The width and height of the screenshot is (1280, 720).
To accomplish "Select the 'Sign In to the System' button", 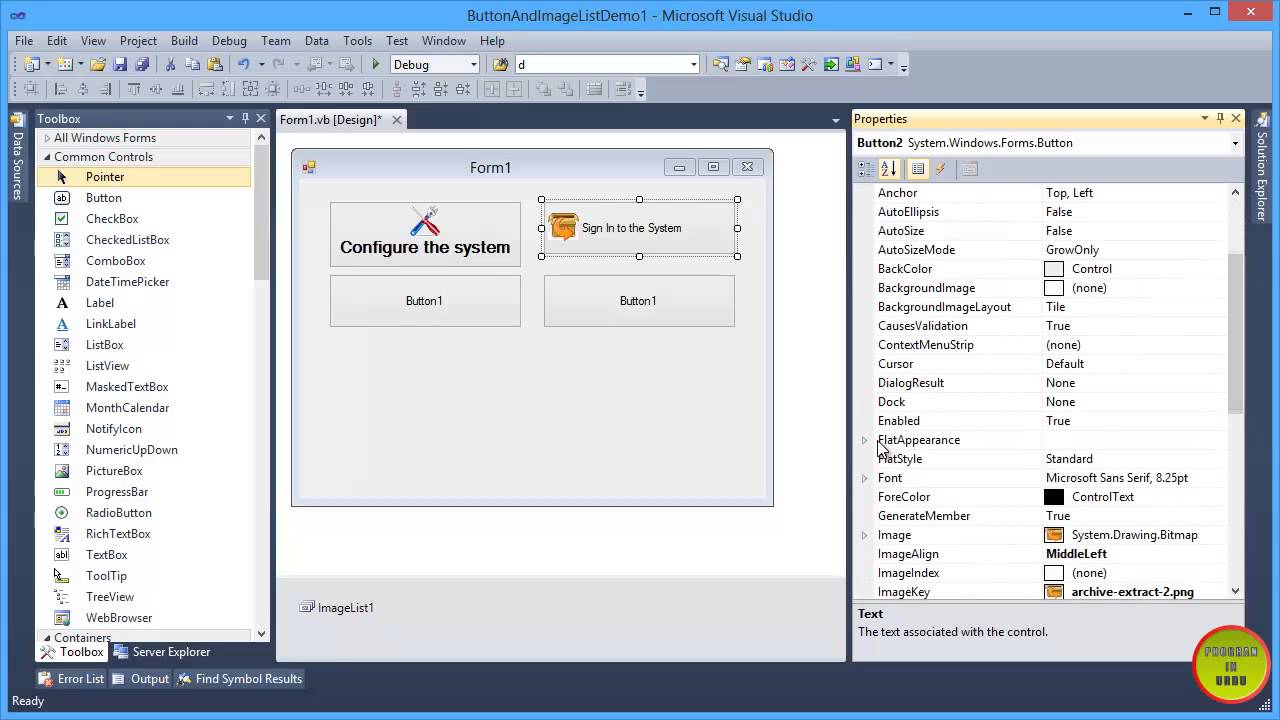I will point(639,228).
